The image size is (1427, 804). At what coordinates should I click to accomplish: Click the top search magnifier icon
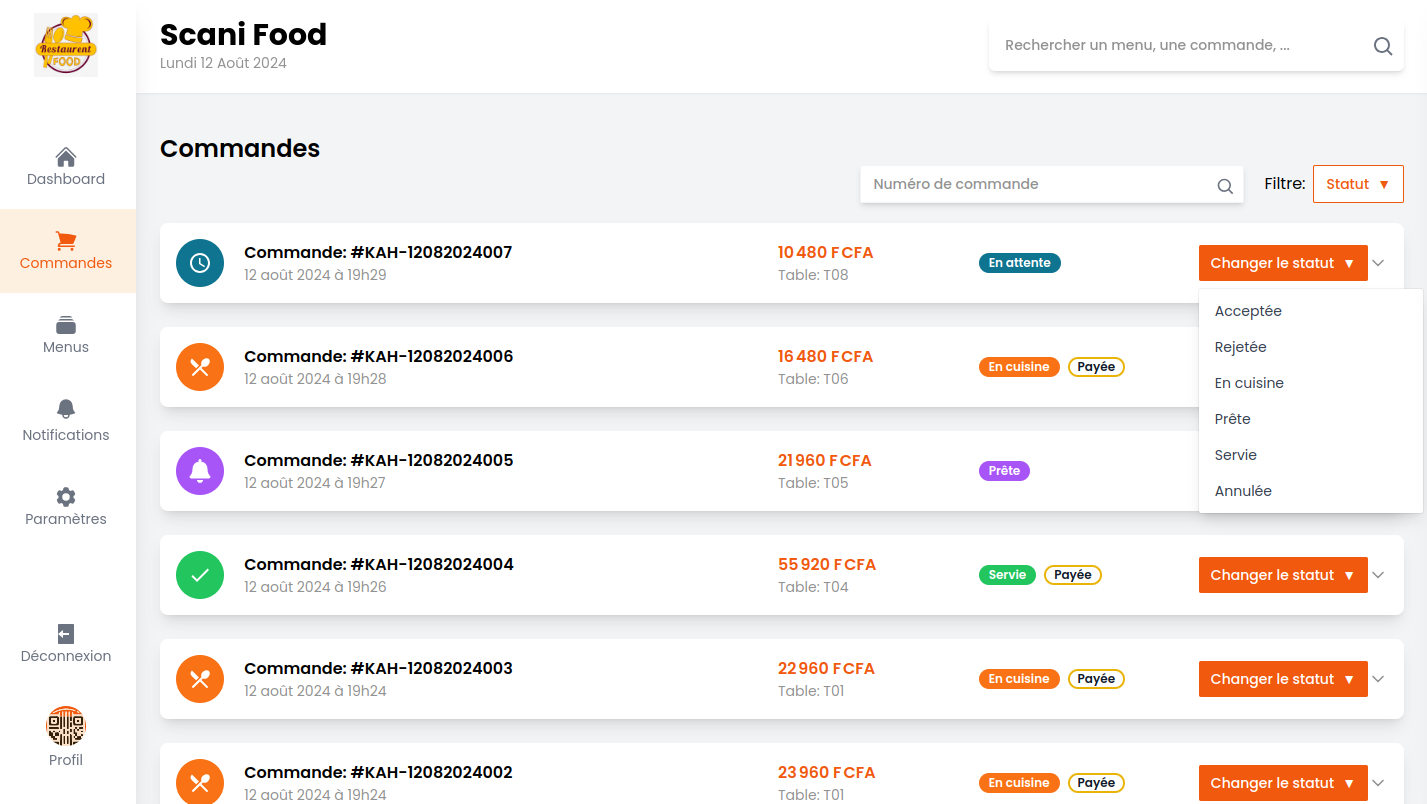(1383, 46)
